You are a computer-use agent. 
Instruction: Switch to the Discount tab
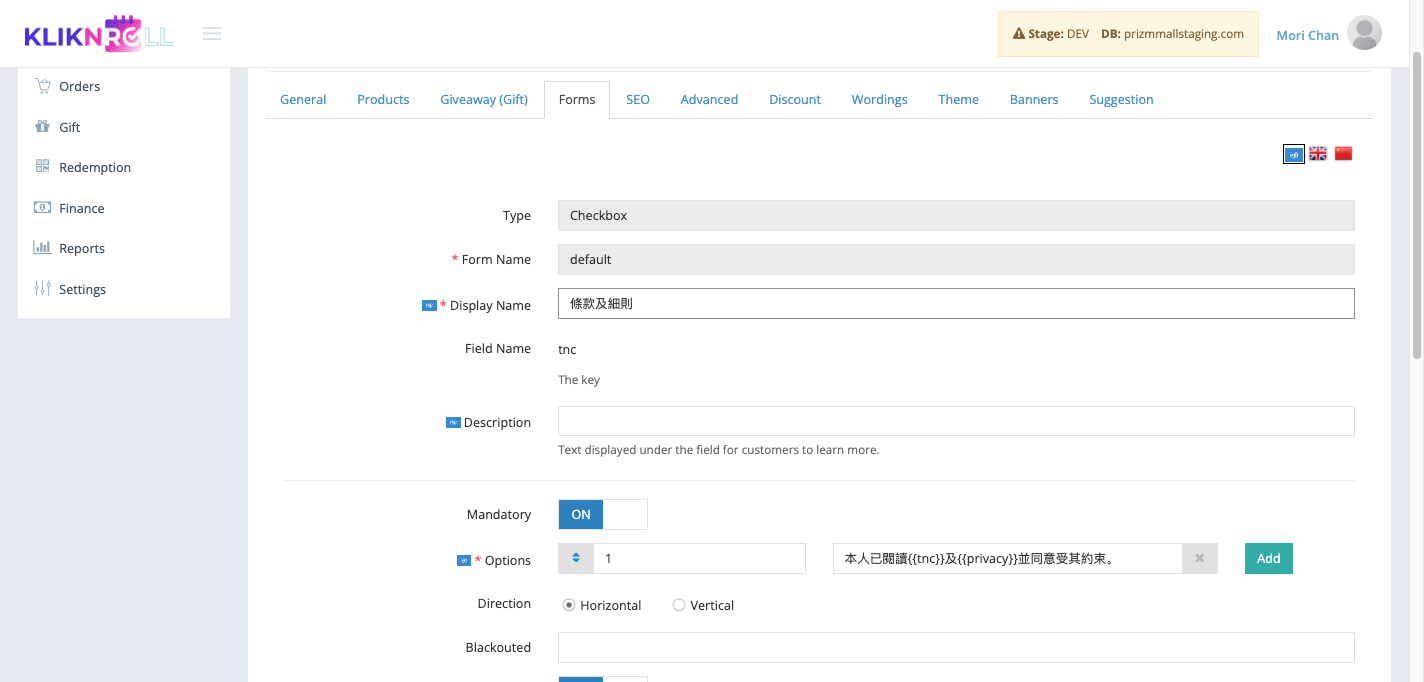click(x=795, y=99)
